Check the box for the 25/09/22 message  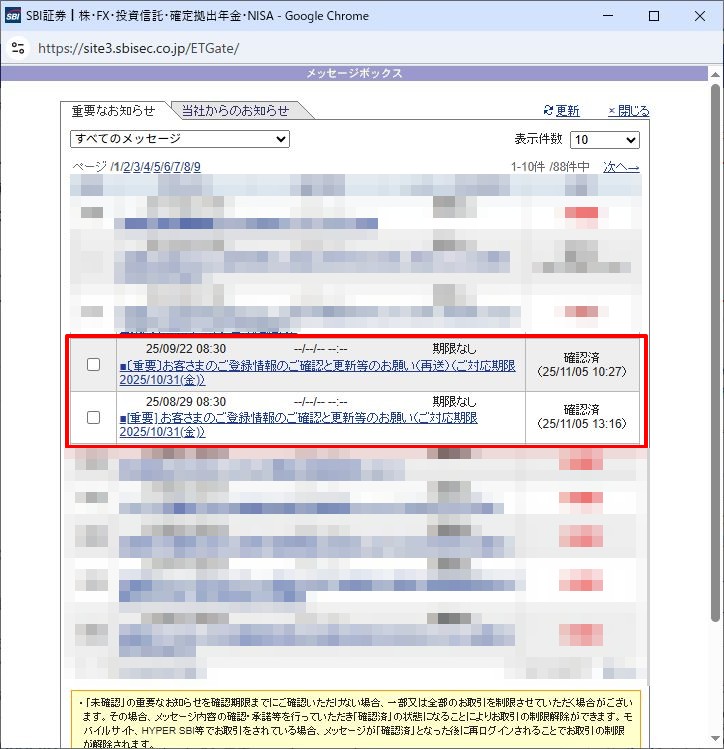click(x=93, y=365)
